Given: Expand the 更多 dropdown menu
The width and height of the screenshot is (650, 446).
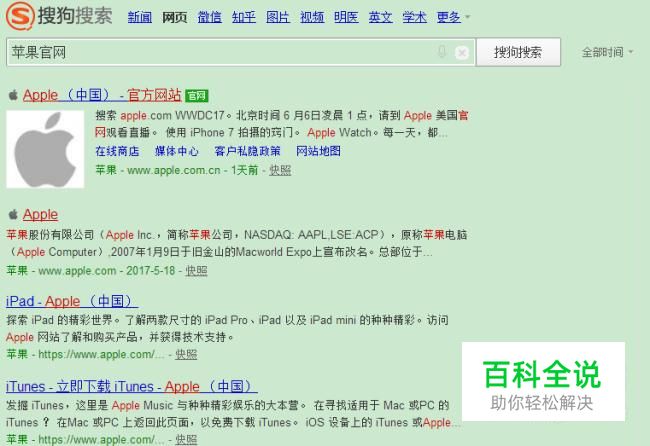Looking at the screenshot, I should (453, 17).
